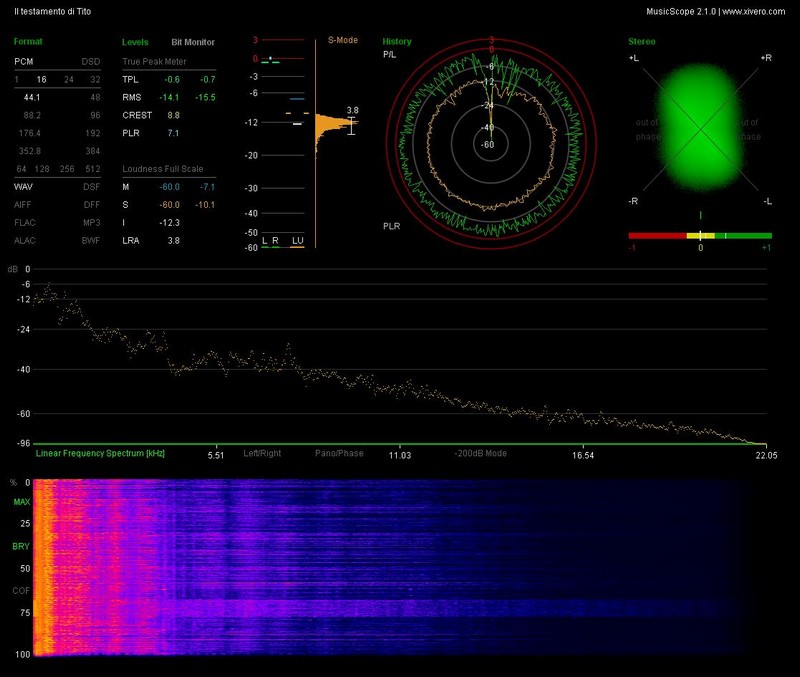The image size is (800, 677).
Task: Click the momentary max value -7.1
Action: coord(208,187)
